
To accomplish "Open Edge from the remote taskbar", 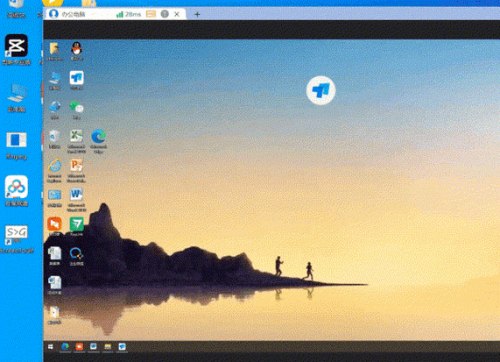I will 65,347.
